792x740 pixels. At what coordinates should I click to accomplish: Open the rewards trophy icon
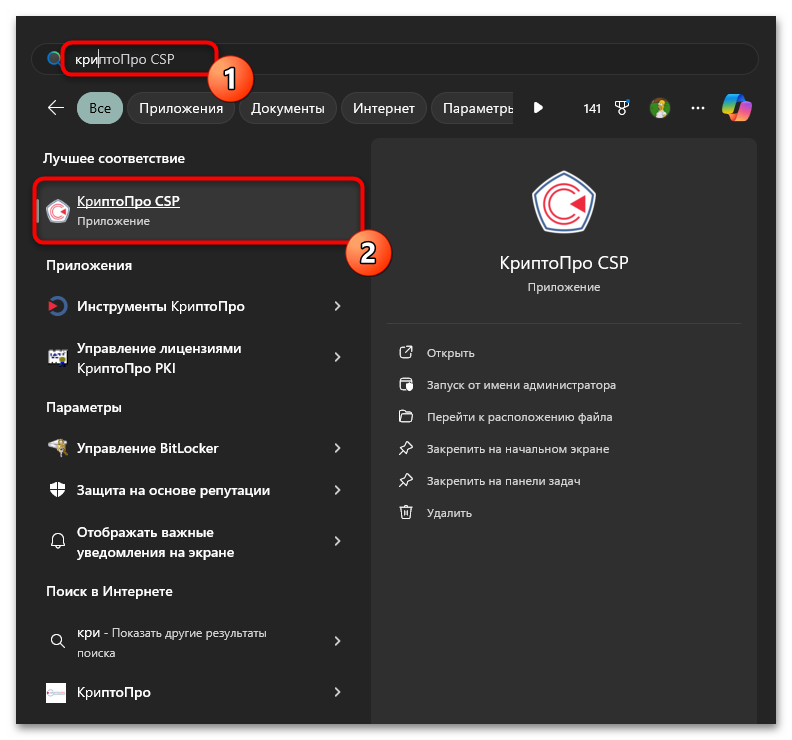pyautogui.click(x=622, y=108)
